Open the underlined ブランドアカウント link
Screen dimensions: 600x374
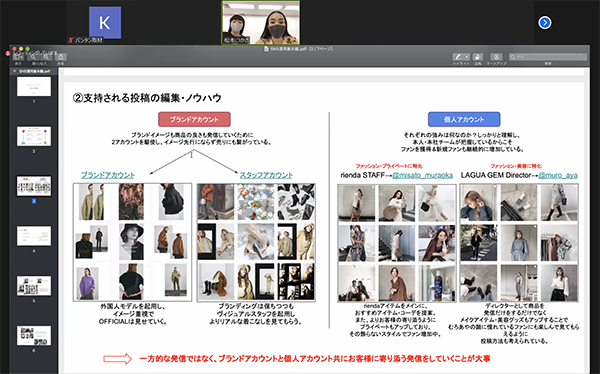point(108,175)
